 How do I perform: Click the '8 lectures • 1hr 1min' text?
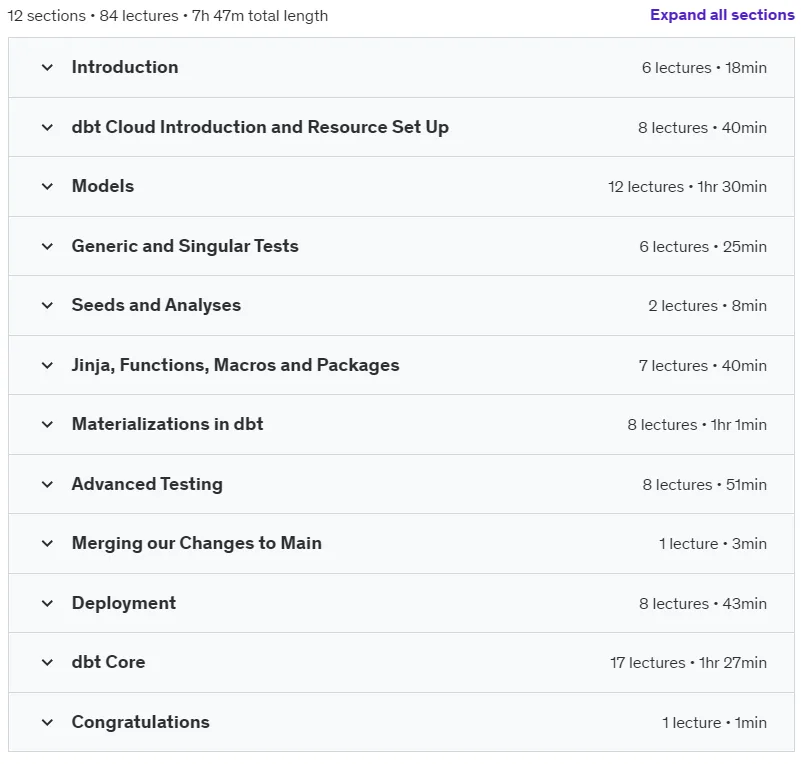click(697, 424)
